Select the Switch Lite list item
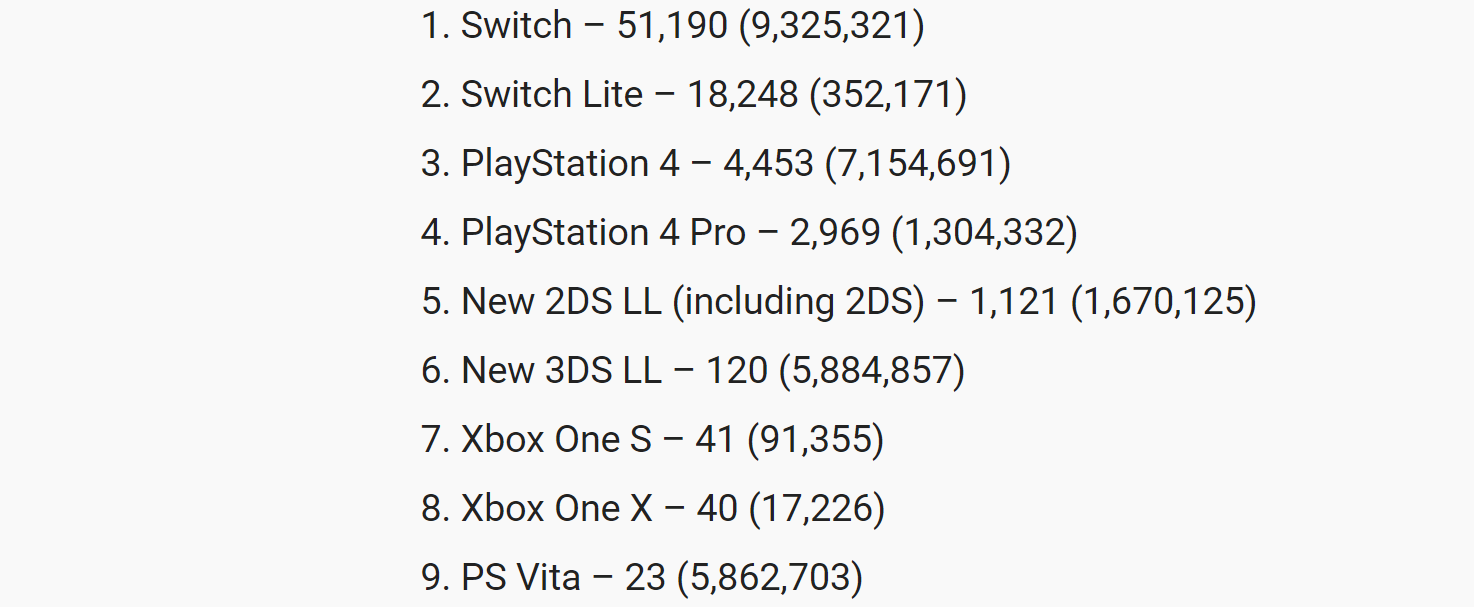 click(x=694, y=95)
